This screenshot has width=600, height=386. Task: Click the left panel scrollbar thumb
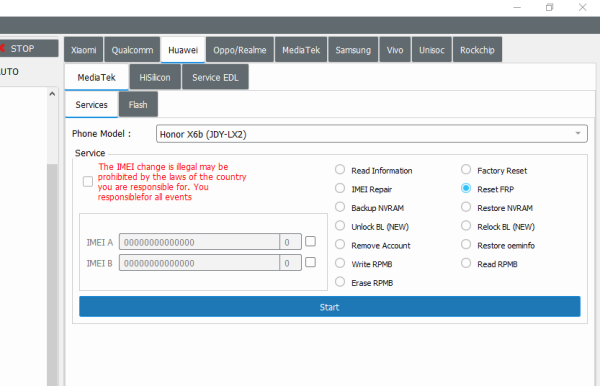[x=52, y=275]
